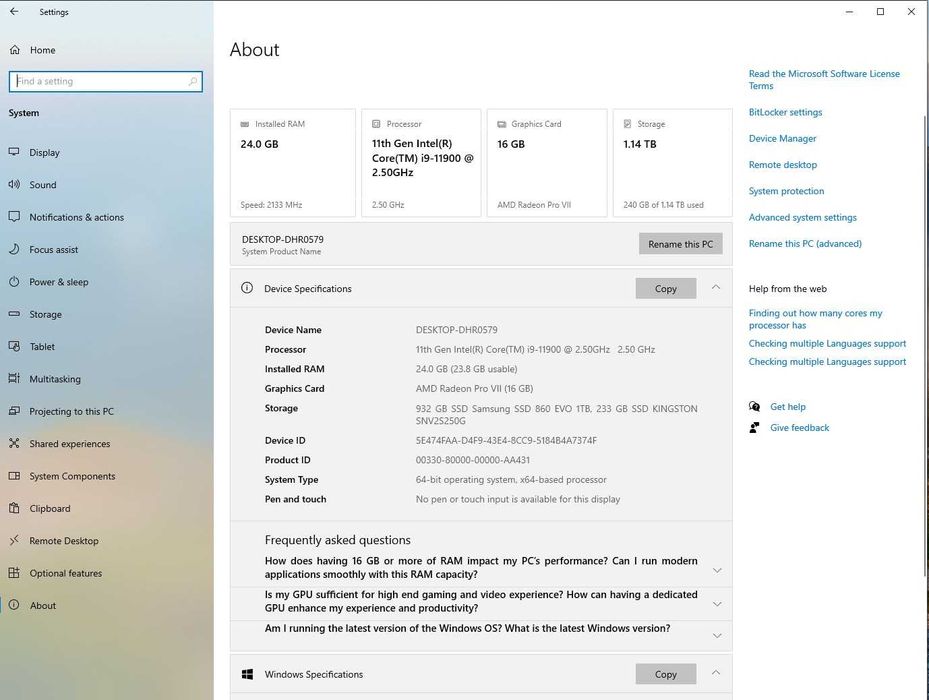The width and height of the screenshot is (929, 700).
Task: Open System protection link
Action: tap(786, 190)
